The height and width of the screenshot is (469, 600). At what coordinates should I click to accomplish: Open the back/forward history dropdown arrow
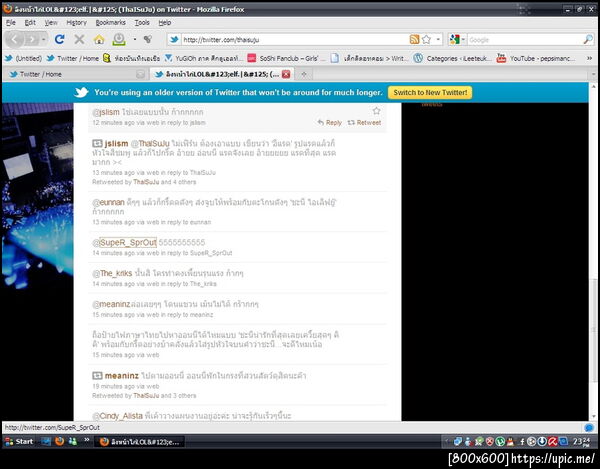tap(44, 39)
